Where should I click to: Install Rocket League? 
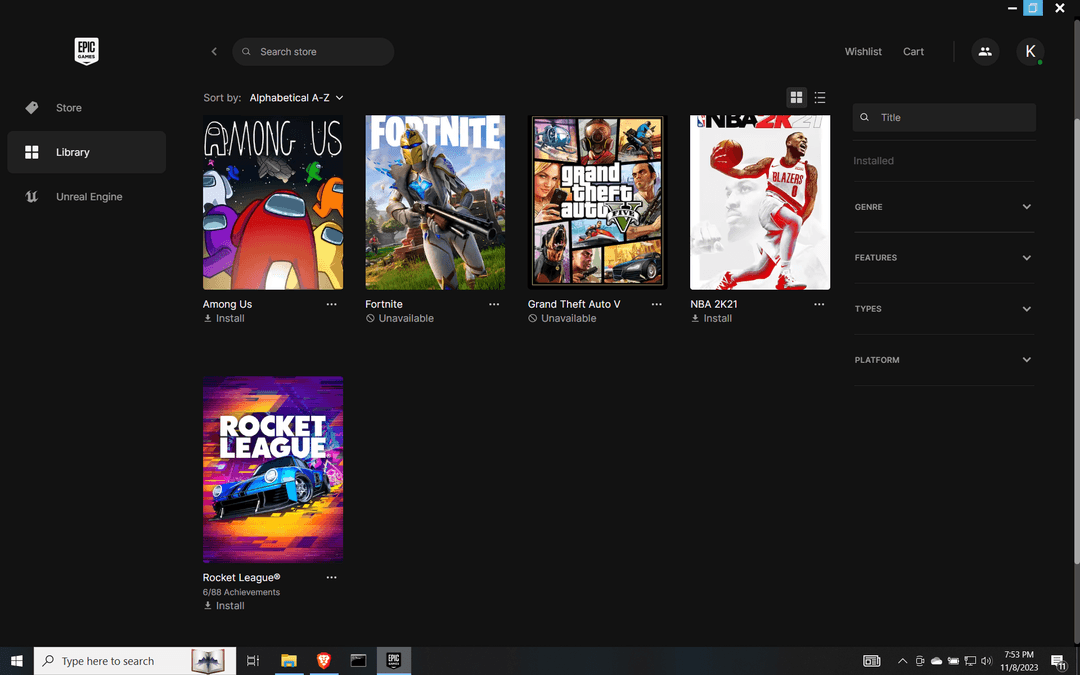224,605
